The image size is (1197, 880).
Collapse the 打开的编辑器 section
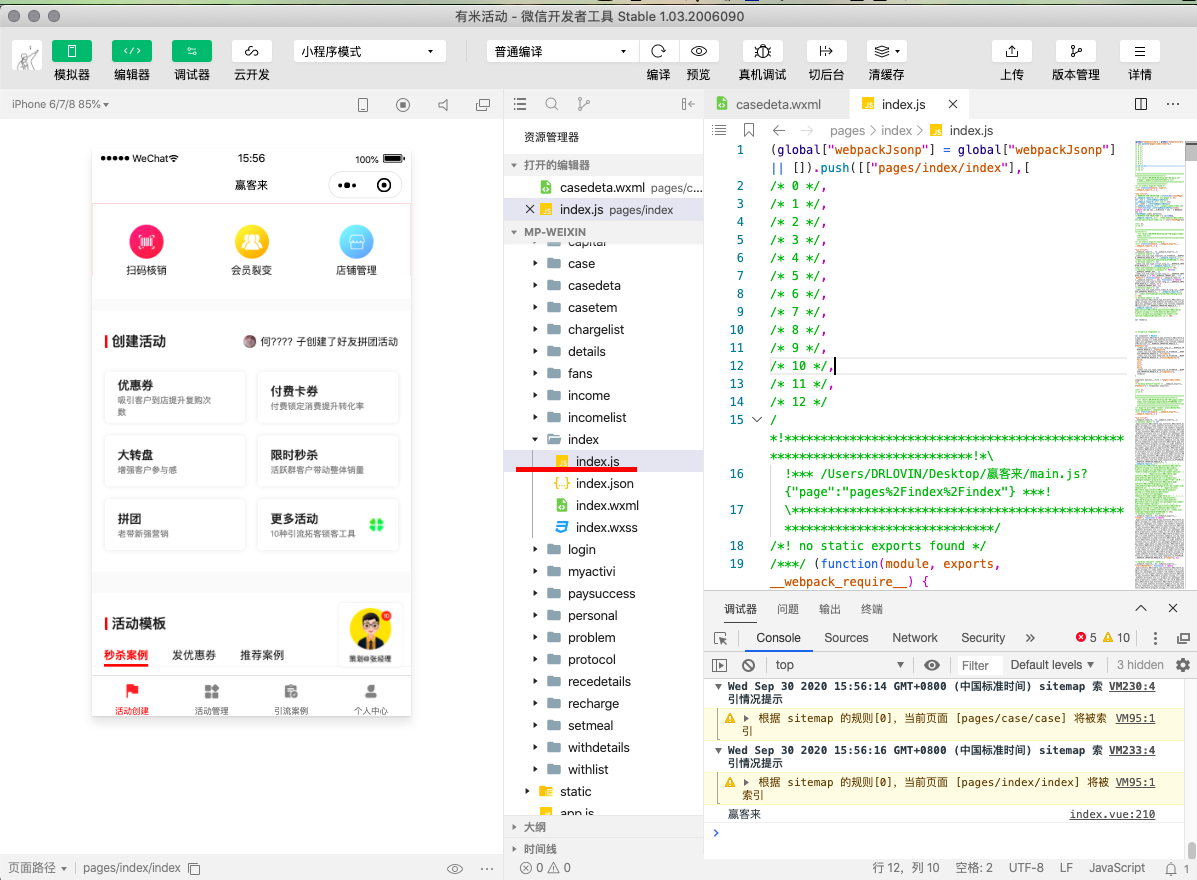click(514, 165)
